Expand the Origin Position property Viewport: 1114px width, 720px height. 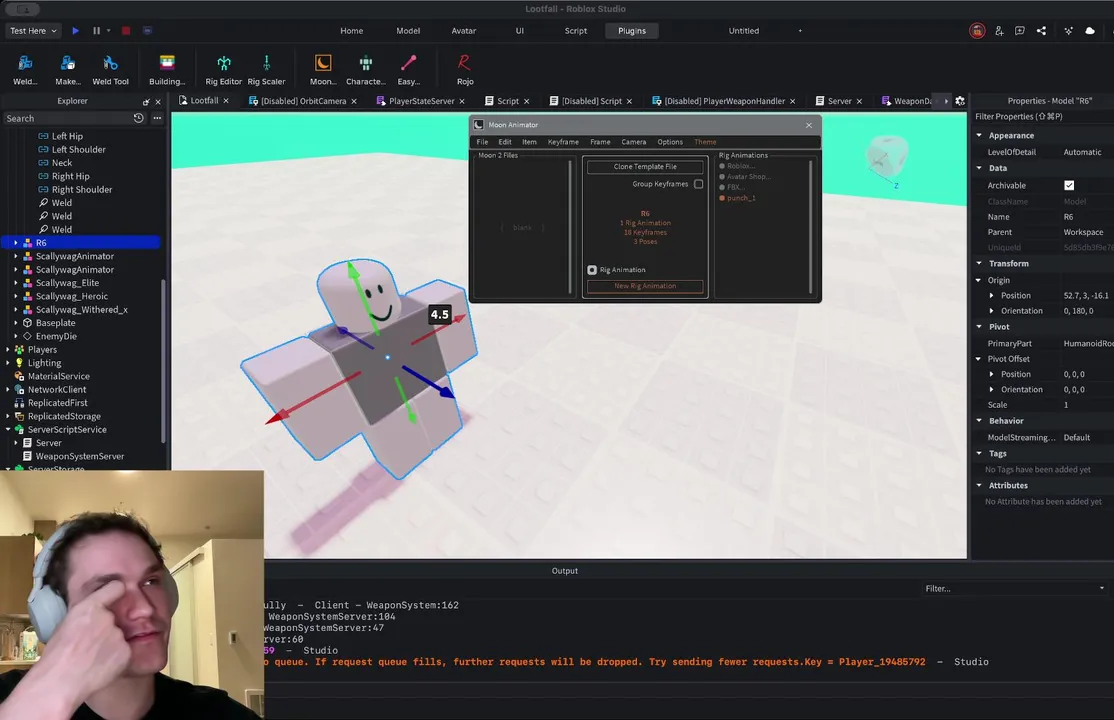point(992,295)
